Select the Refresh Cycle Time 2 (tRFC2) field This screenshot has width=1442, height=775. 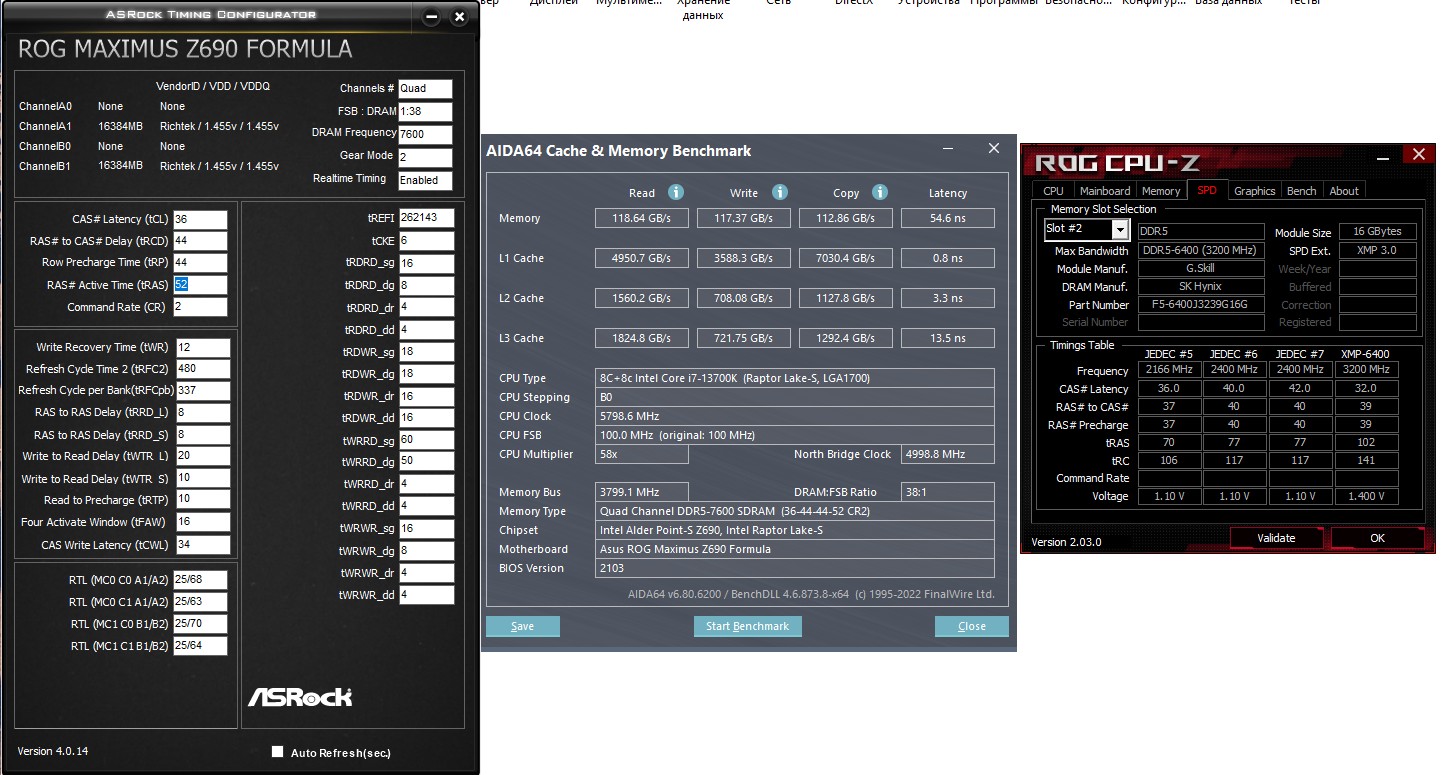pyautogui.click(x=203, y=369)
